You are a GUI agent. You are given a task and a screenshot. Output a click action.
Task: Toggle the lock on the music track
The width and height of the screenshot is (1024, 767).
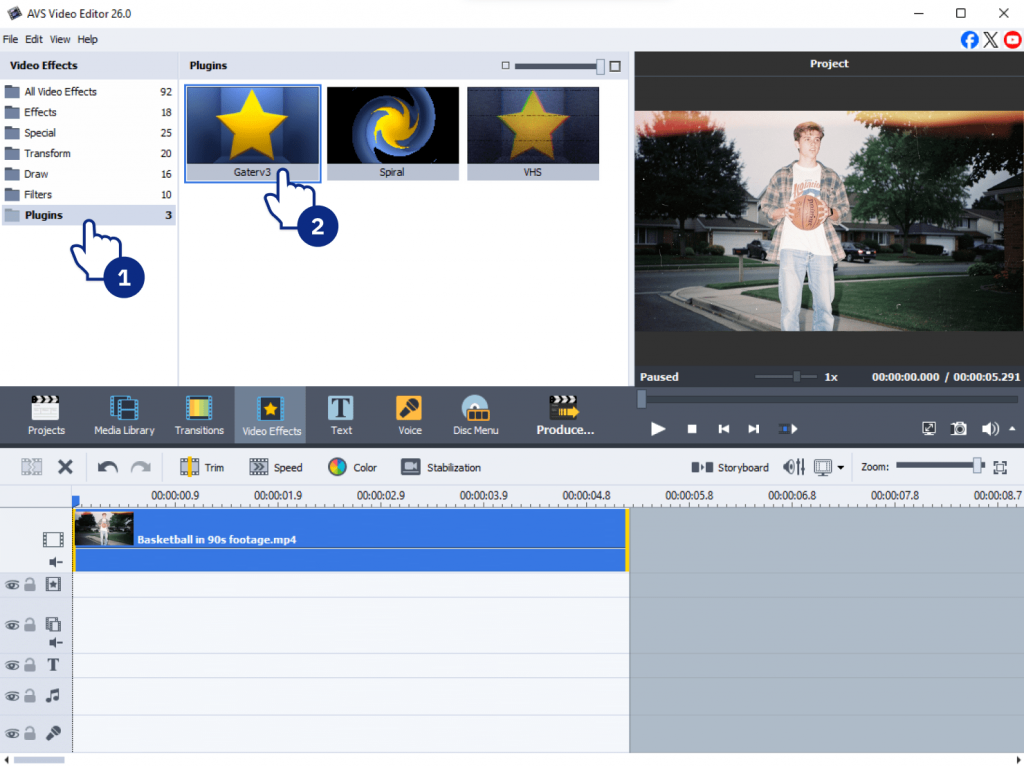[x=30, y=696]
